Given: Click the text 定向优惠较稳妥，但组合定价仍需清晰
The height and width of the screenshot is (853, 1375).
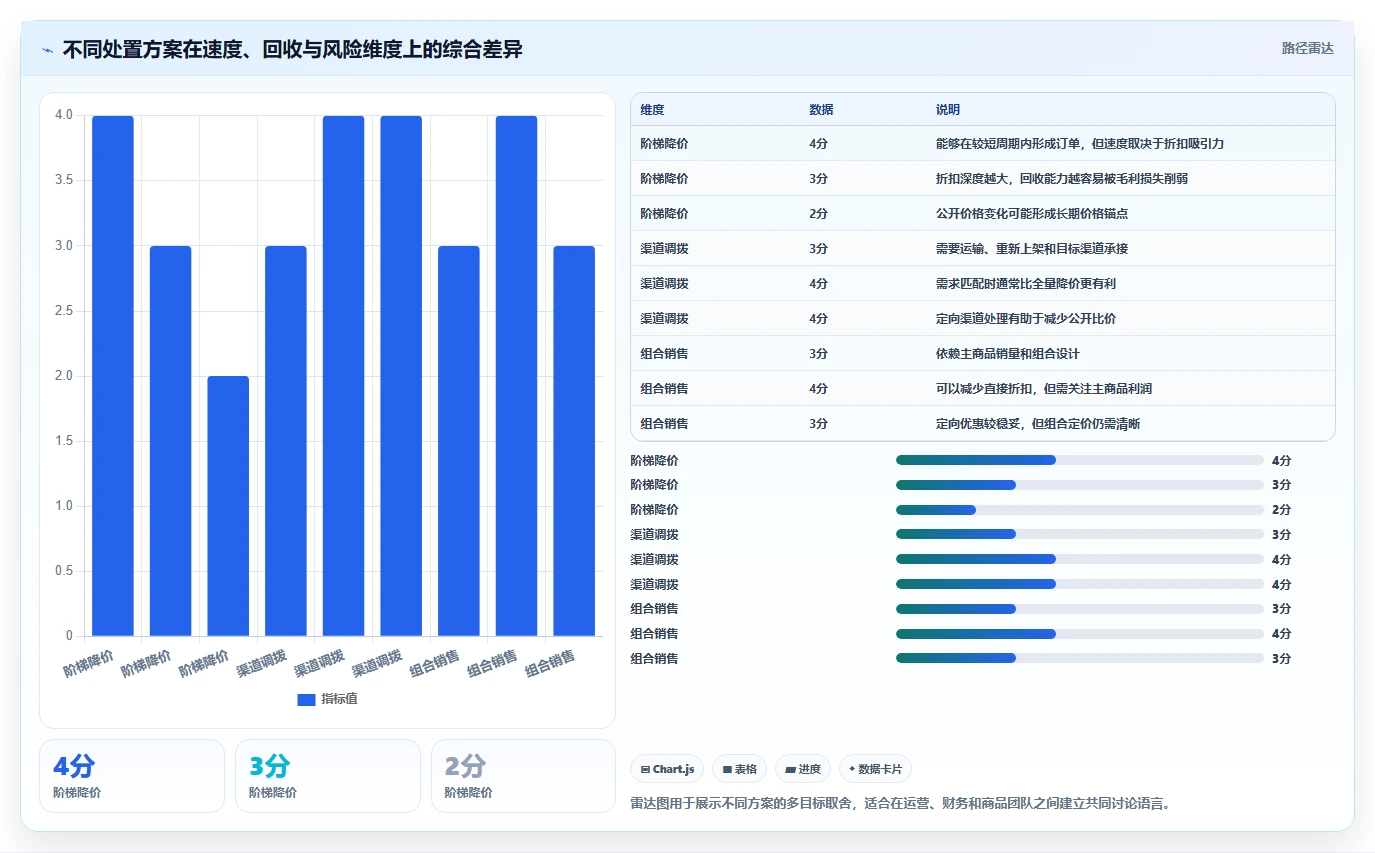Looking at the screenshot, I should click(x=1038, y=424).
